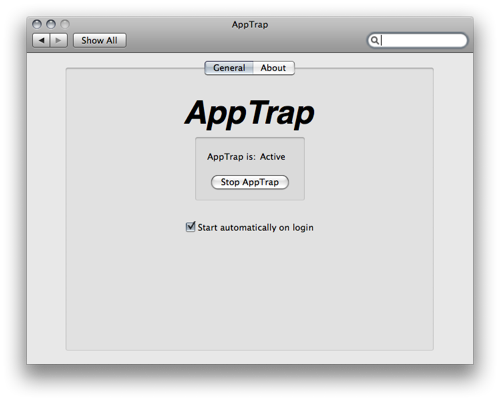Click inside the search field
This screenshot has height=401, width=500.
pyautogui.click(x=417, y=40)
